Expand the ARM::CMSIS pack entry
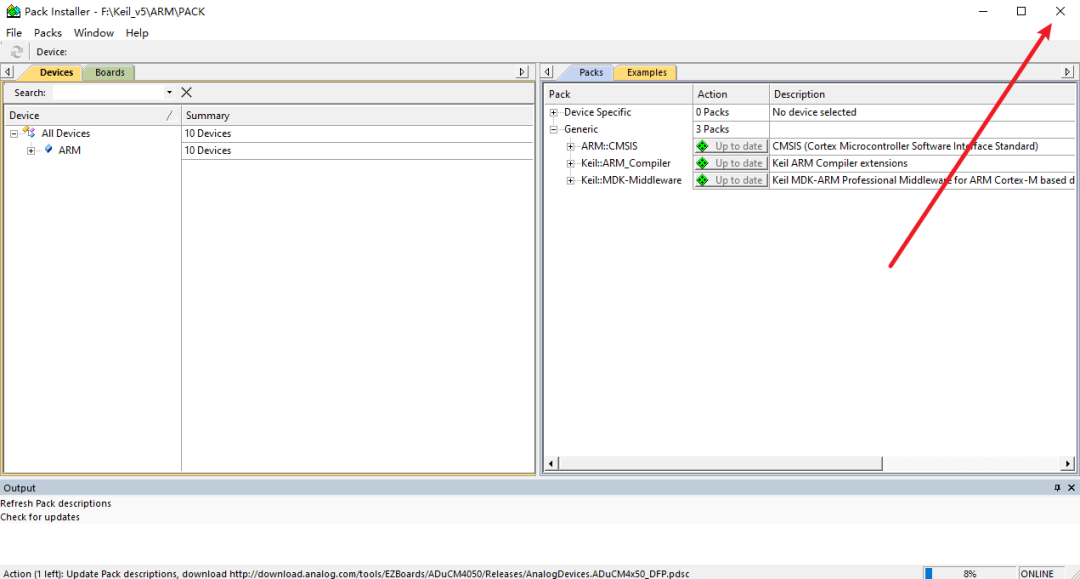This screenshot has height=579, width=1080. coord(570,146)
